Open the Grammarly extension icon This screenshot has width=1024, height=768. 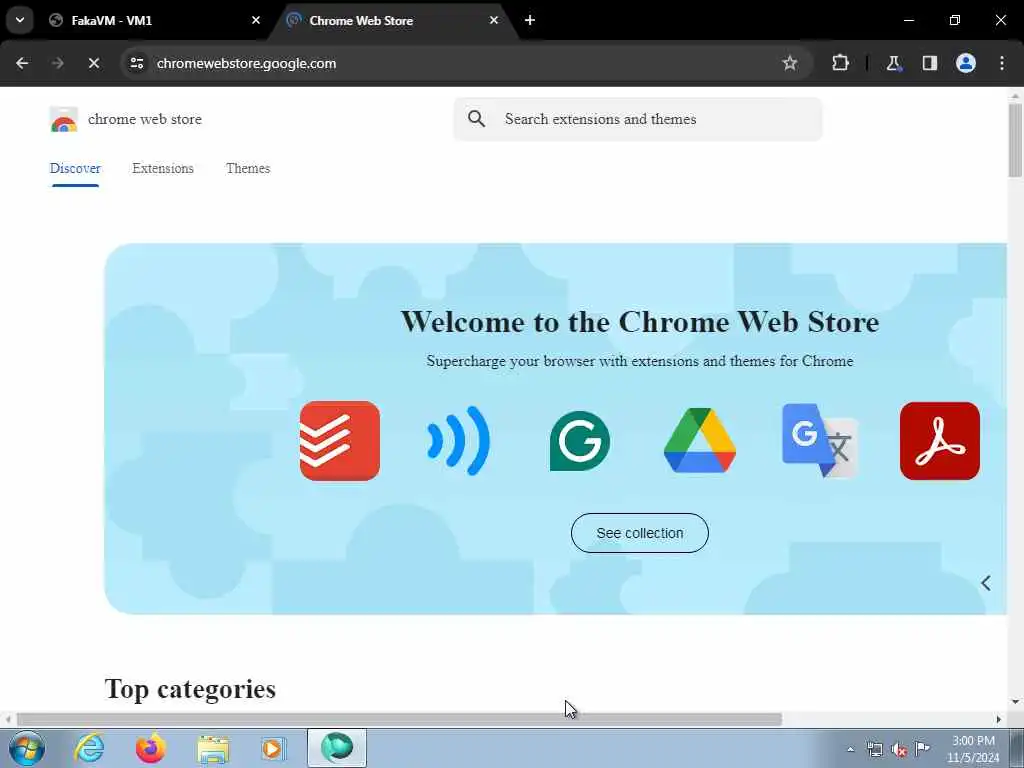click(580, 441)
